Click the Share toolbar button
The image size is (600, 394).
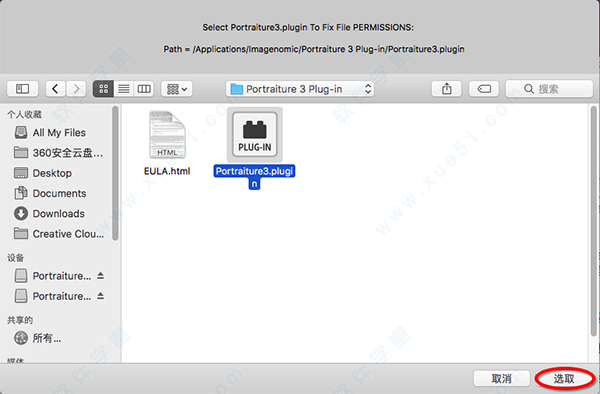pos(447,89)
